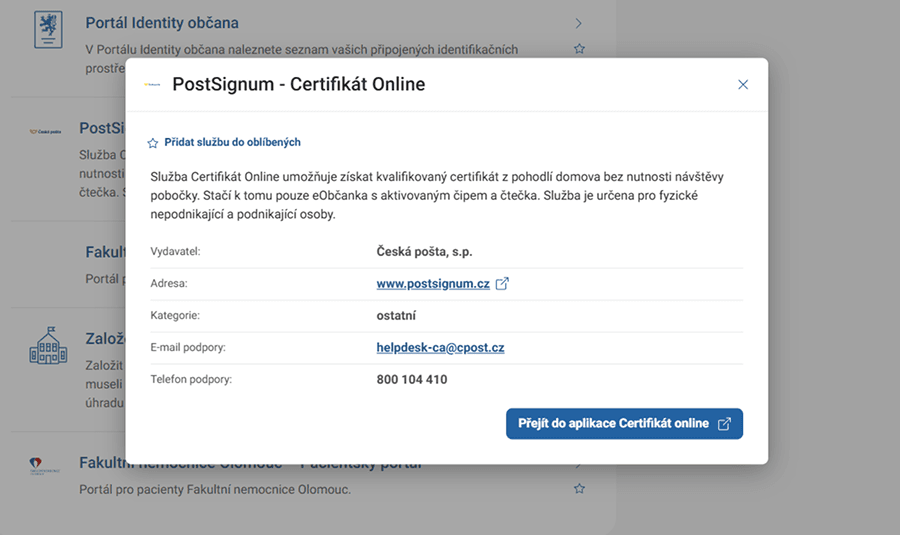The width and height of the screenshot is (900, 535).
Task: Open the www.postsignum.cz link
Action: click(x=433, y=284)
